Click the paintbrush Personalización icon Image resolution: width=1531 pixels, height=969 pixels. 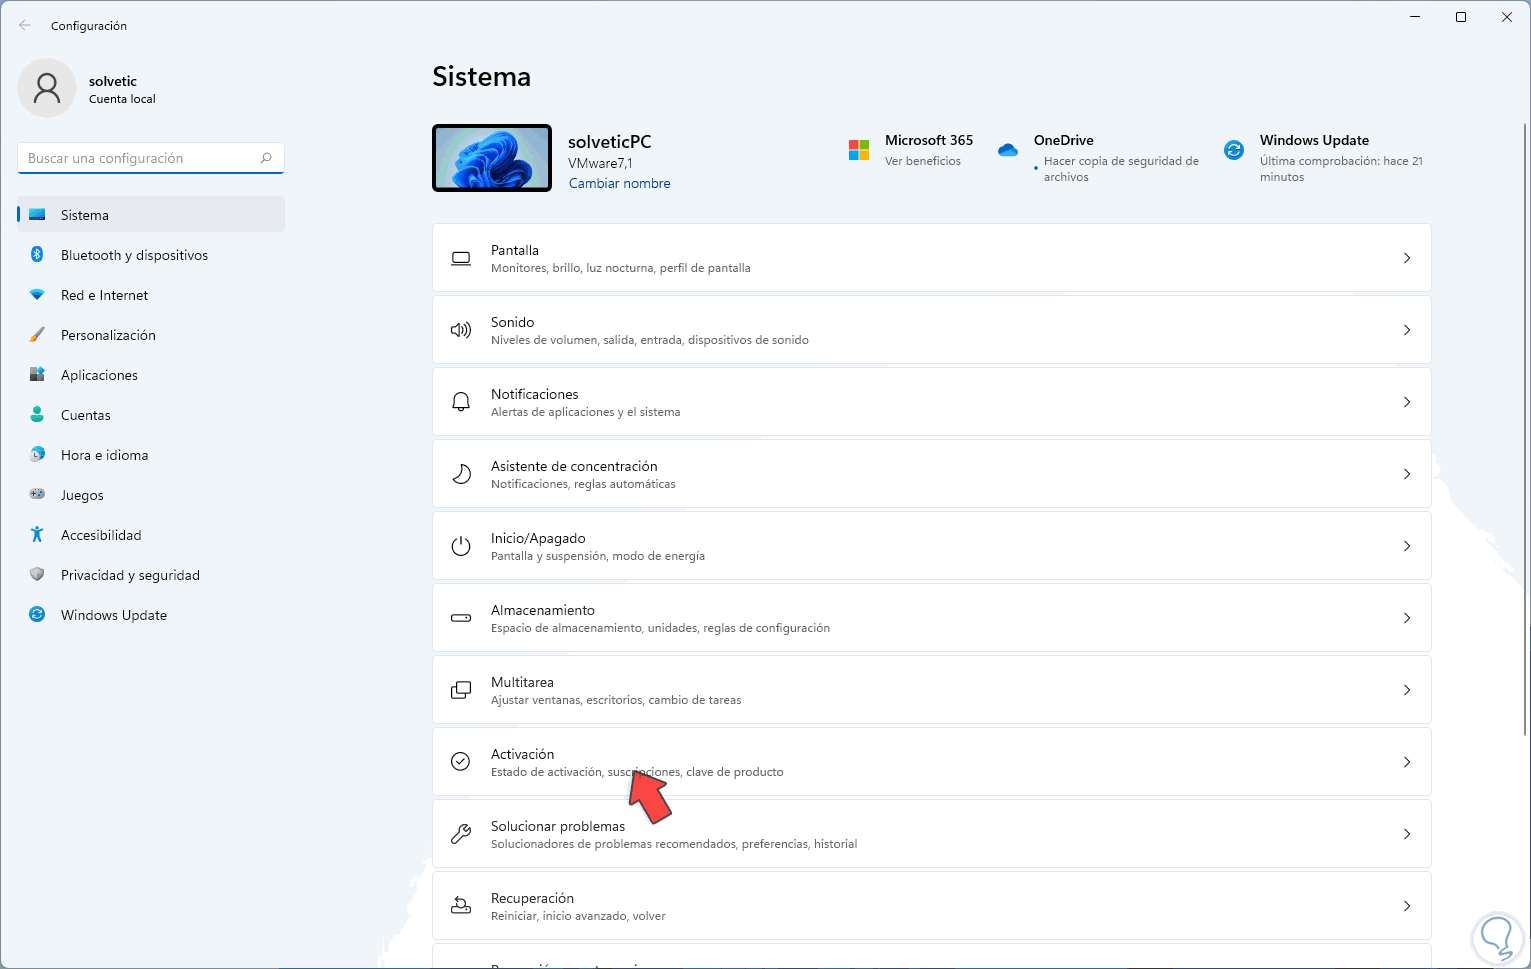pos(37,335)
